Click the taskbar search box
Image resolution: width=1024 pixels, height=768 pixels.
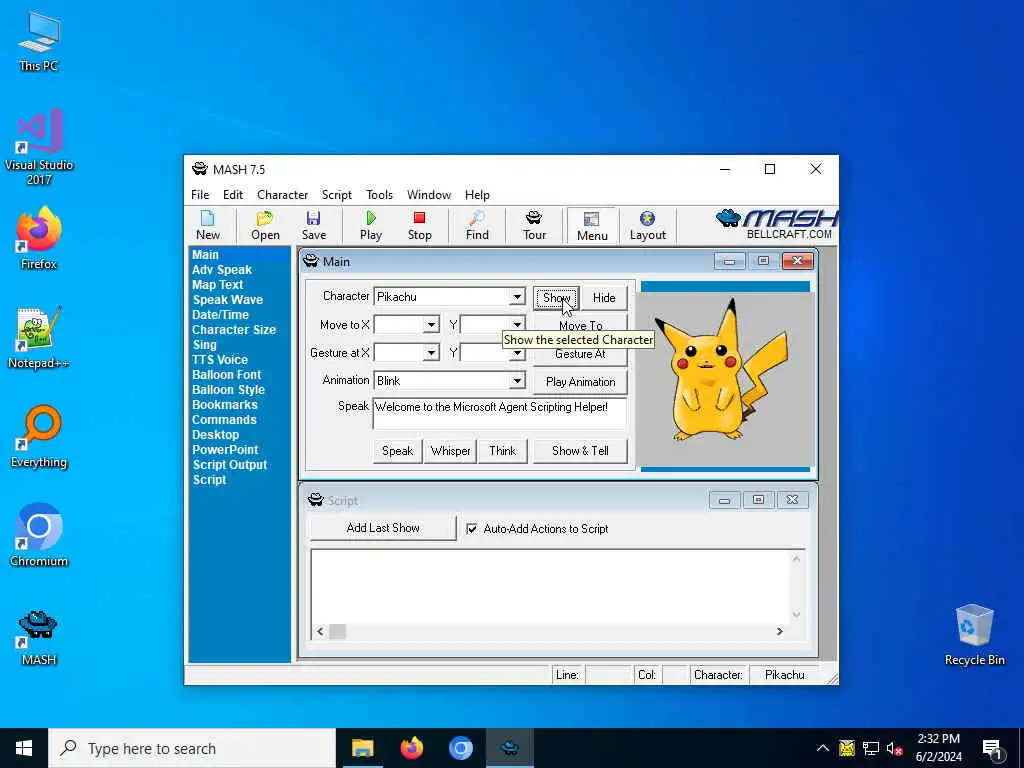click(192, 748)
